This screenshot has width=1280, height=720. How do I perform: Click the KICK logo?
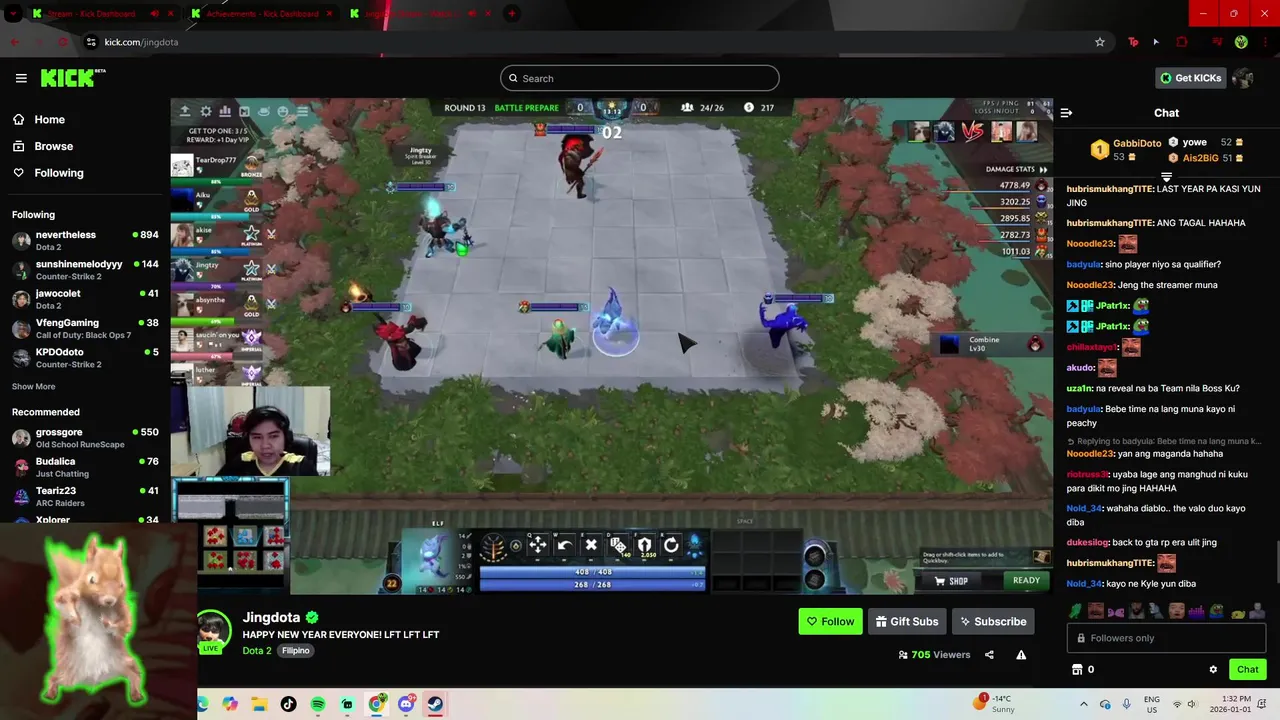[x=72, y=78]
